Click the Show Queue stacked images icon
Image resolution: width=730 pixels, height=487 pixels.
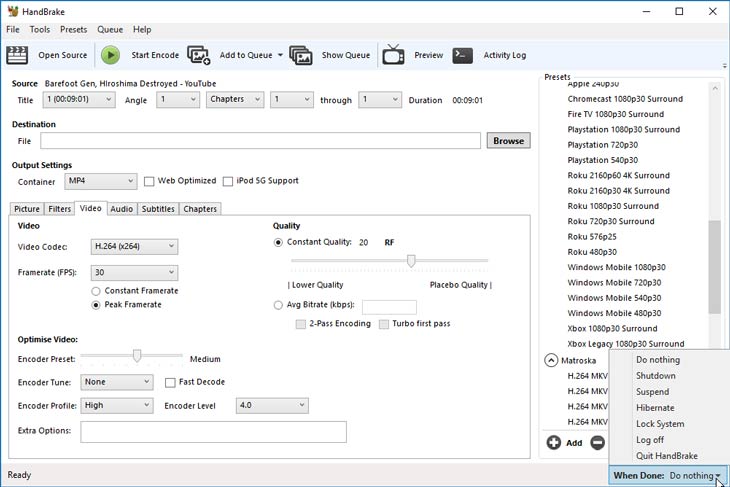(x=301, y=55)
